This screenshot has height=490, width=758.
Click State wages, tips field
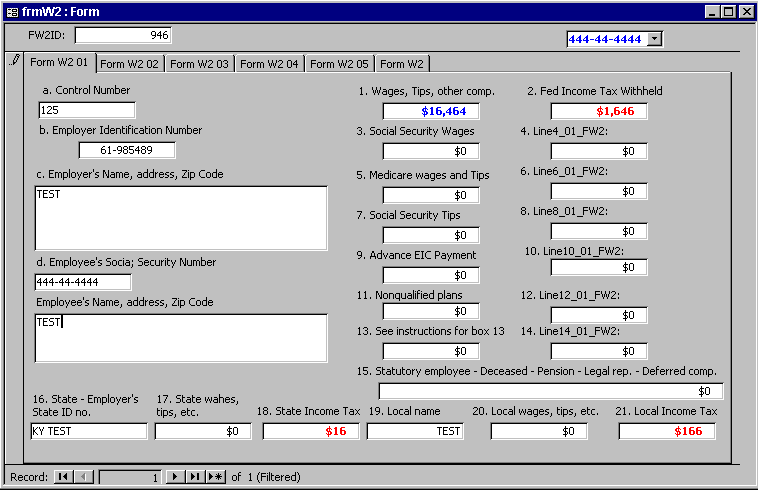click(x=203, y=431)
